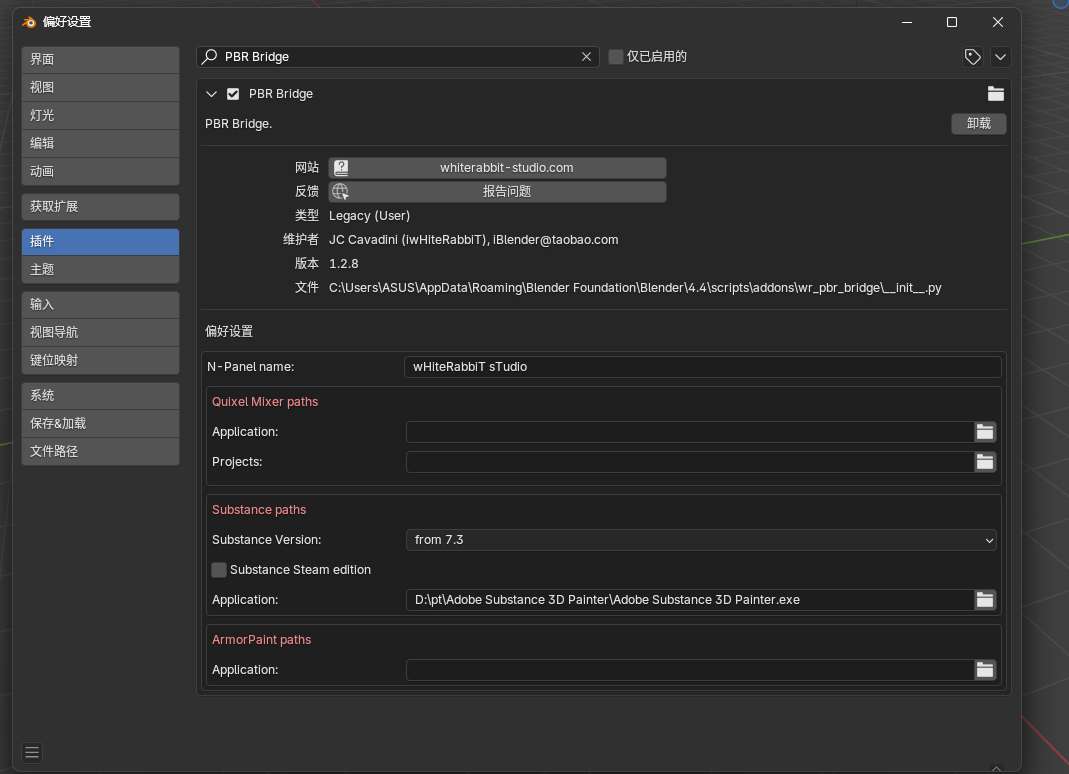Open the 保存&加载 tab
The height and width of the screenshot is (774, 1069).
pos(100,423)
